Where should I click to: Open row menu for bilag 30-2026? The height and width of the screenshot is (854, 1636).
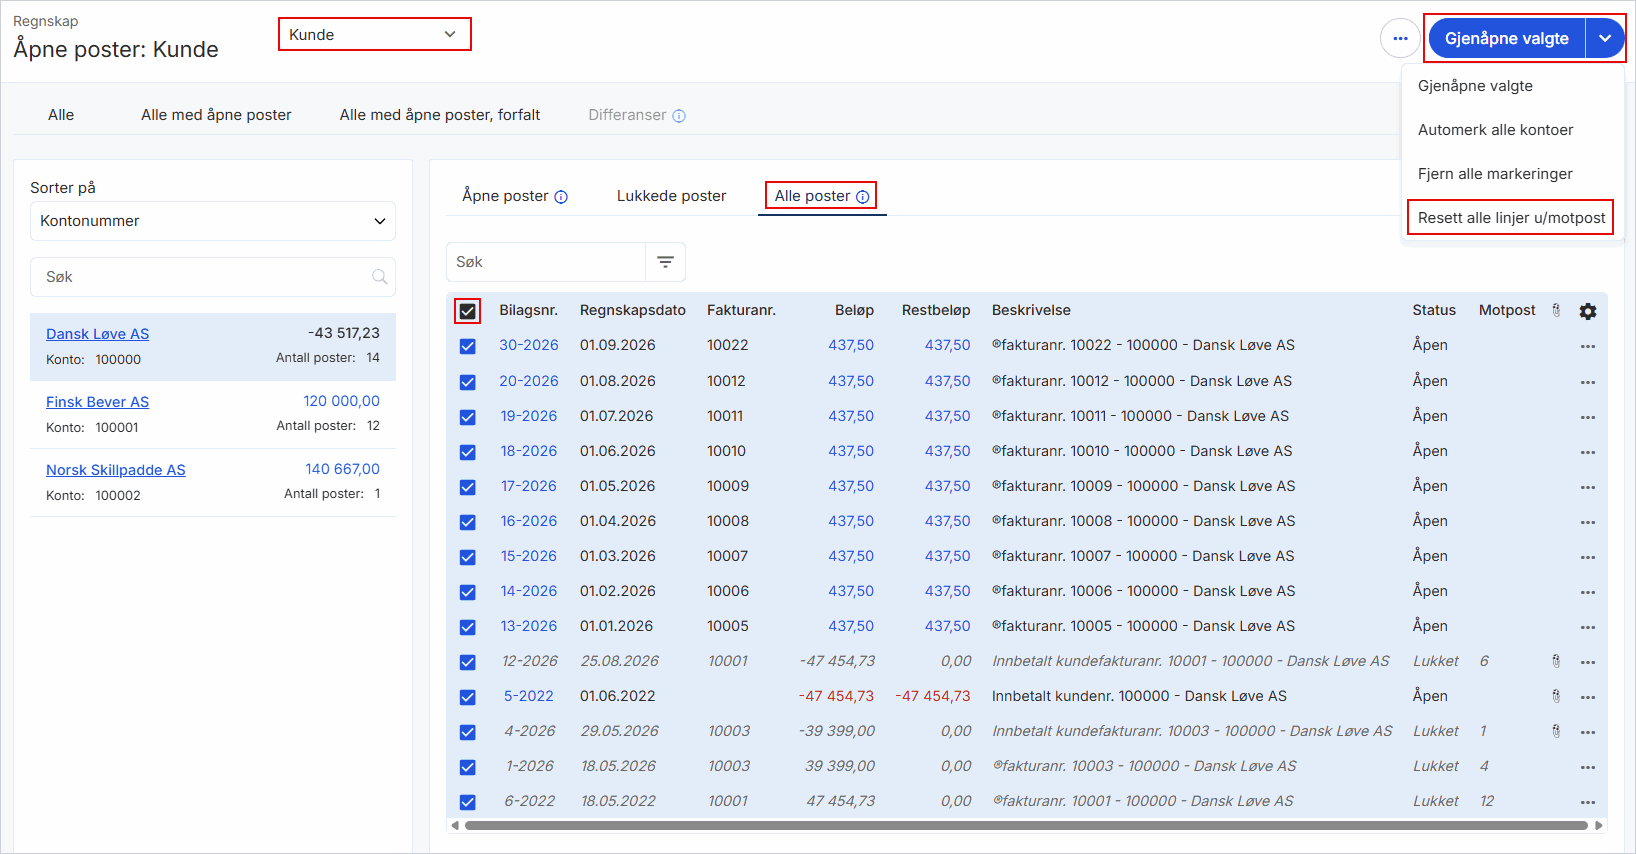pos(1588,346)
